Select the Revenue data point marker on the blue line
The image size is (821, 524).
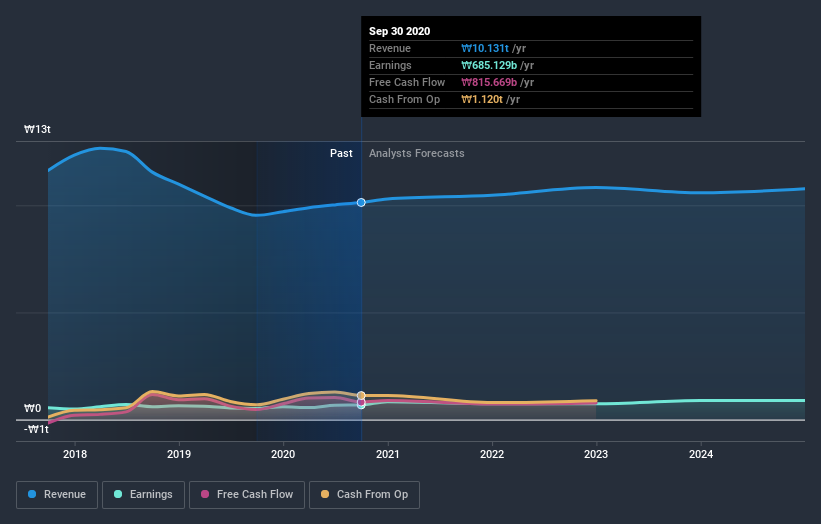(x=361, y=203)
